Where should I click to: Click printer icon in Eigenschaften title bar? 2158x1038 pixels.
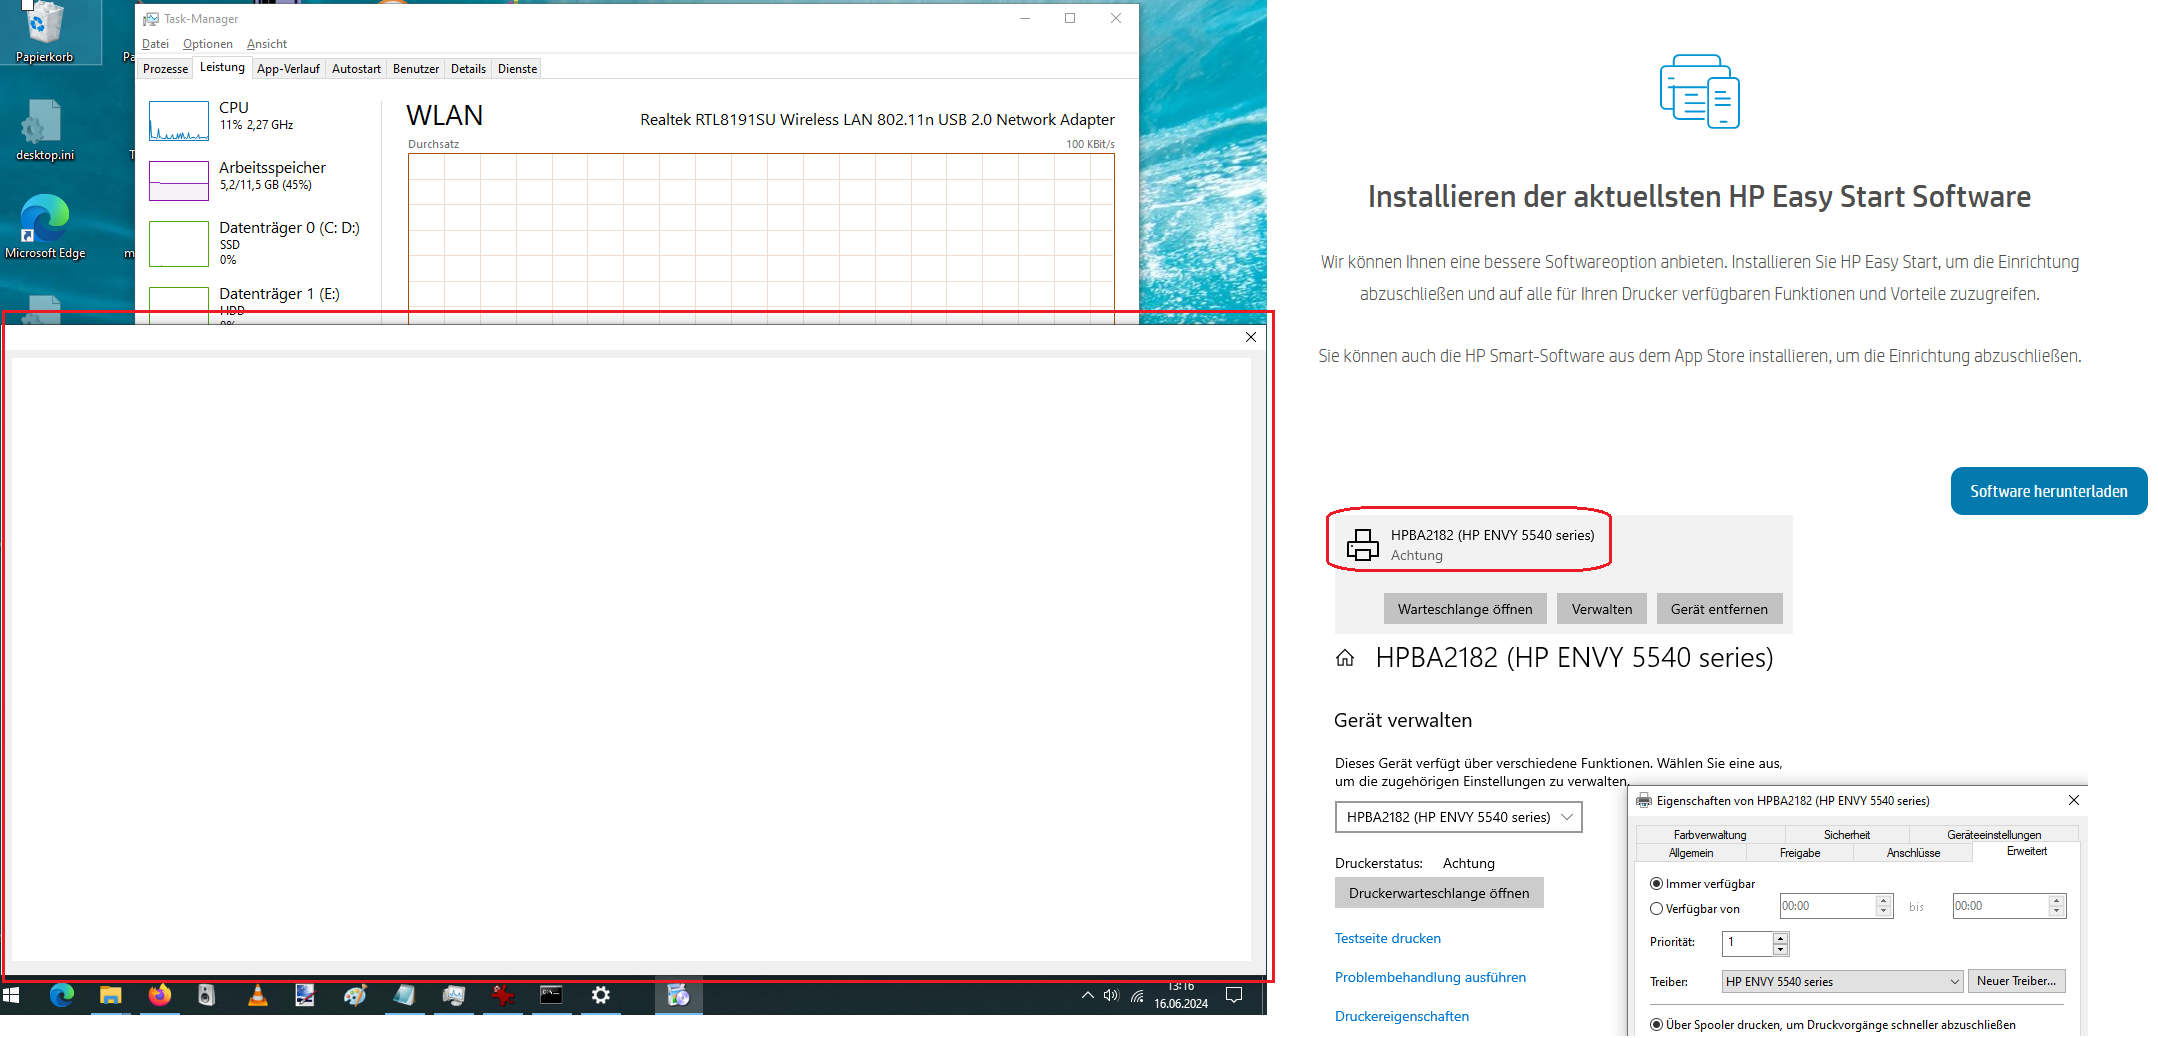point(1644,801)
